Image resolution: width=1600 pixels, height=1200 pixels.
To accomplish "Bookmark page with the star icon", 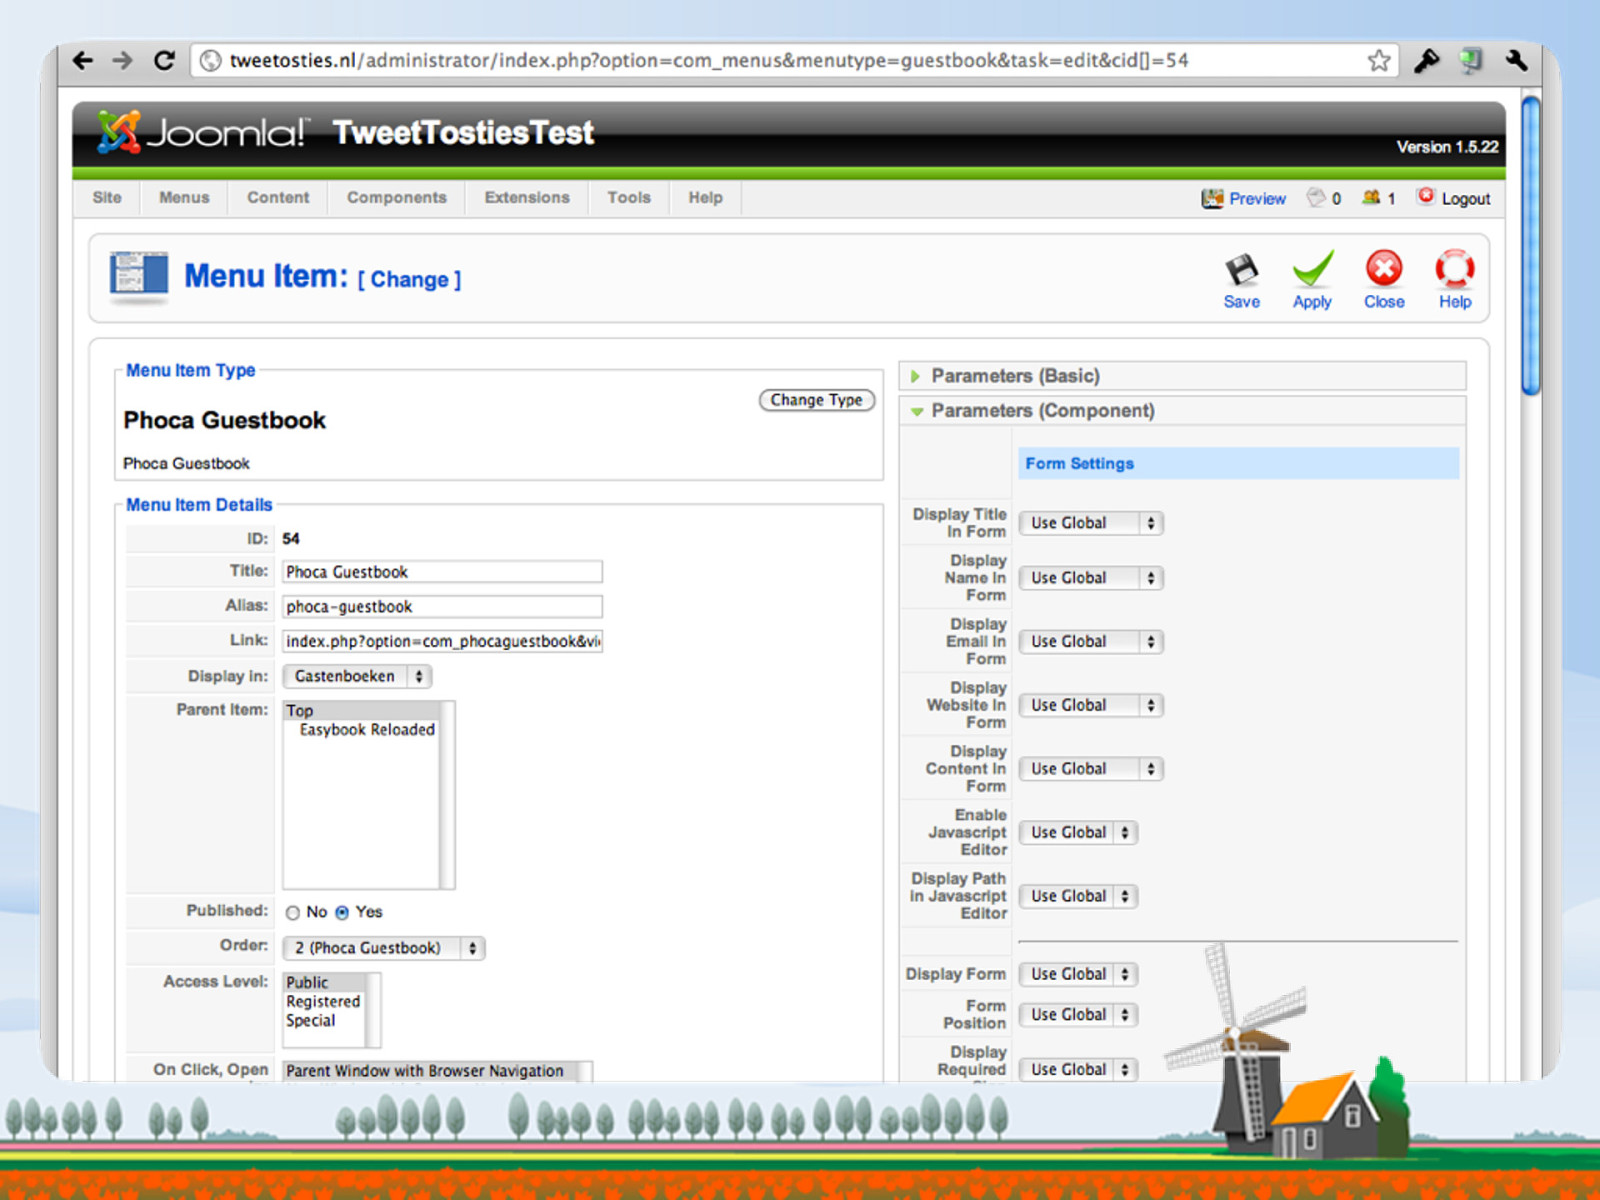I will click(x=1379, y=60).
